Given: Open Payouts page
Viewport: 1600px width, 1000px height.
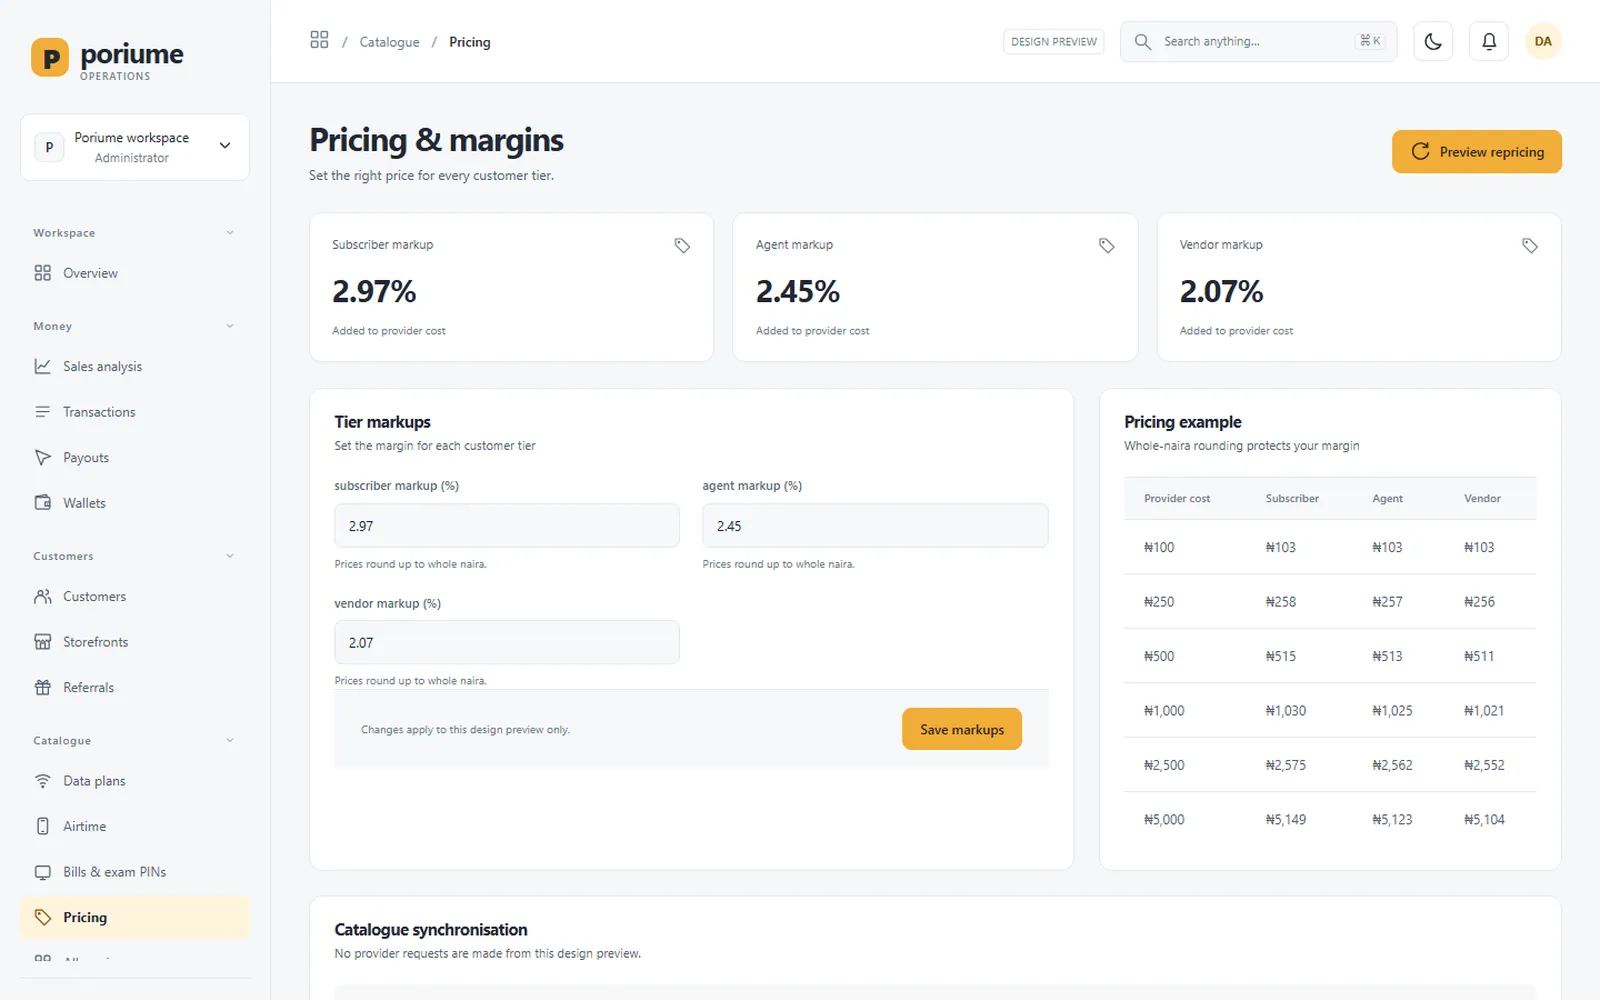Looking at the screenshot, I should point(135,457).
